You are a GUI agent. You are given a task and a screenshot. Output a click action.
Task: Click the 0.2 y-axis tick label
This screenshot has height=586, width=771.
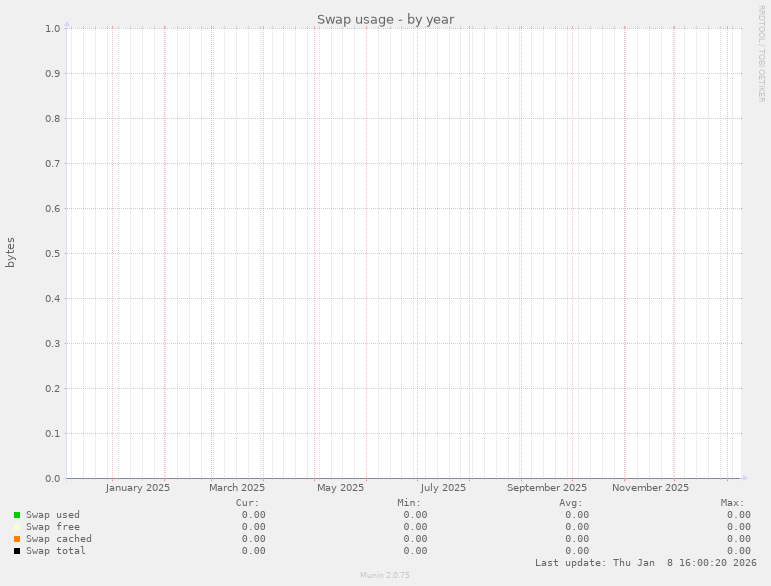tap(53, 389)
